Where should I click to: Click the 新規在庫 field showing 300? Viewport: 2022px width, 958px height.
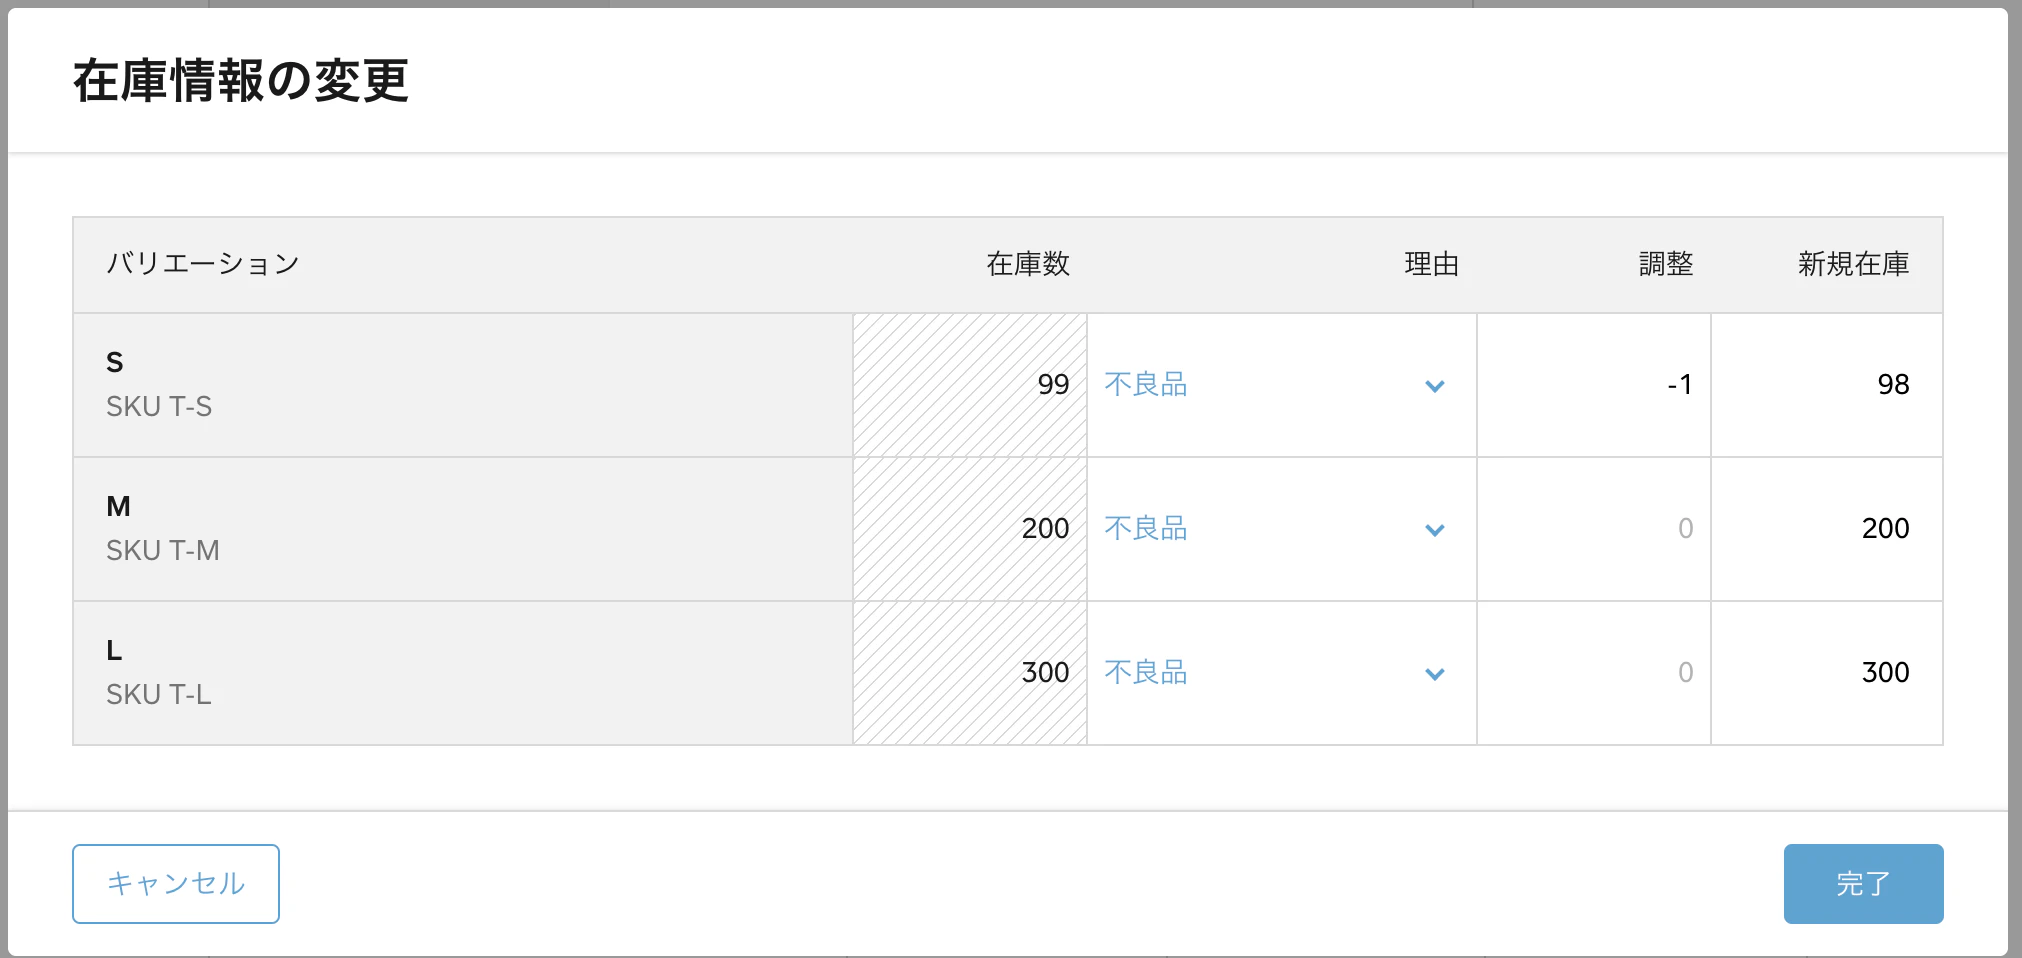pyautogui.click(x=1827, y=673)
